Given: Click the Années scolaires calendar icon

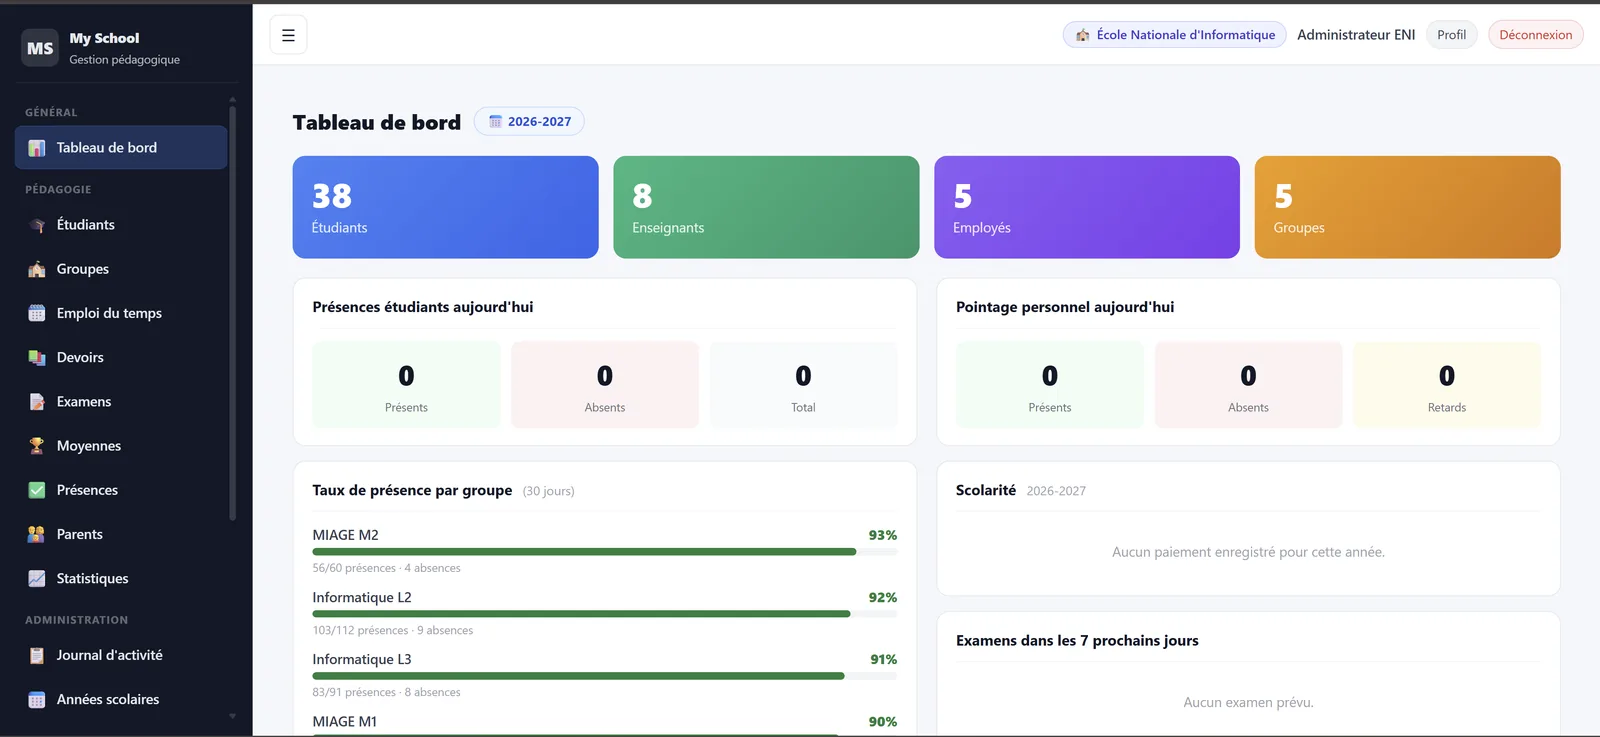Looking at the screenshot, I should coord(37,700).
